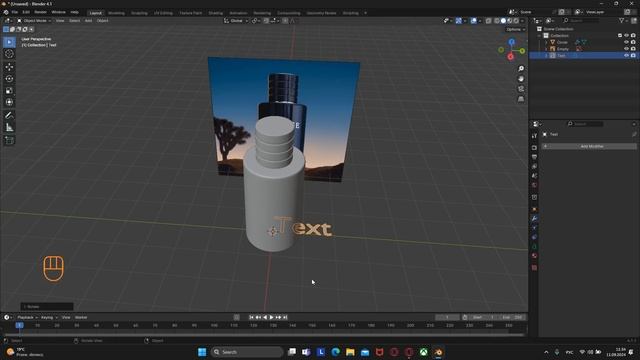Collapse the Collection tree in outliner
The image size is (640, 360).
point(540,36)
